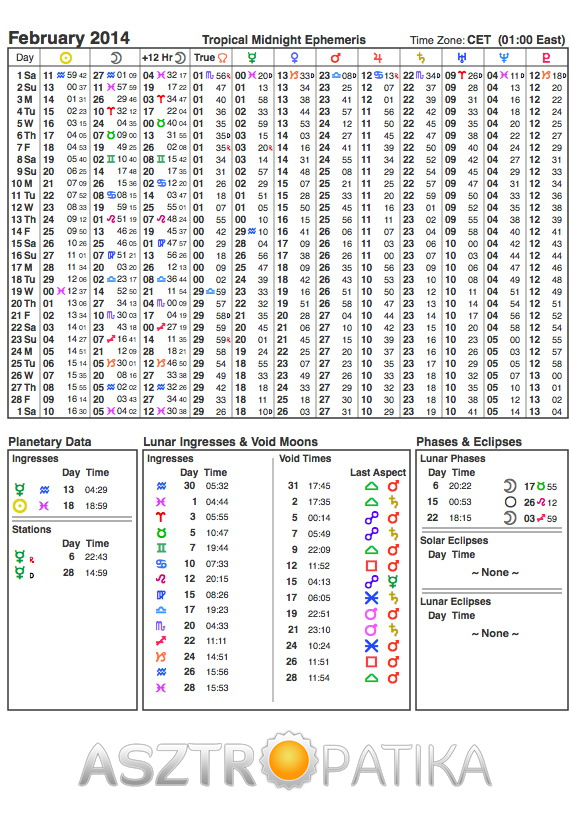Click Sagittarius glyph in lunar ingress 11:11

[x=162, y=641]
